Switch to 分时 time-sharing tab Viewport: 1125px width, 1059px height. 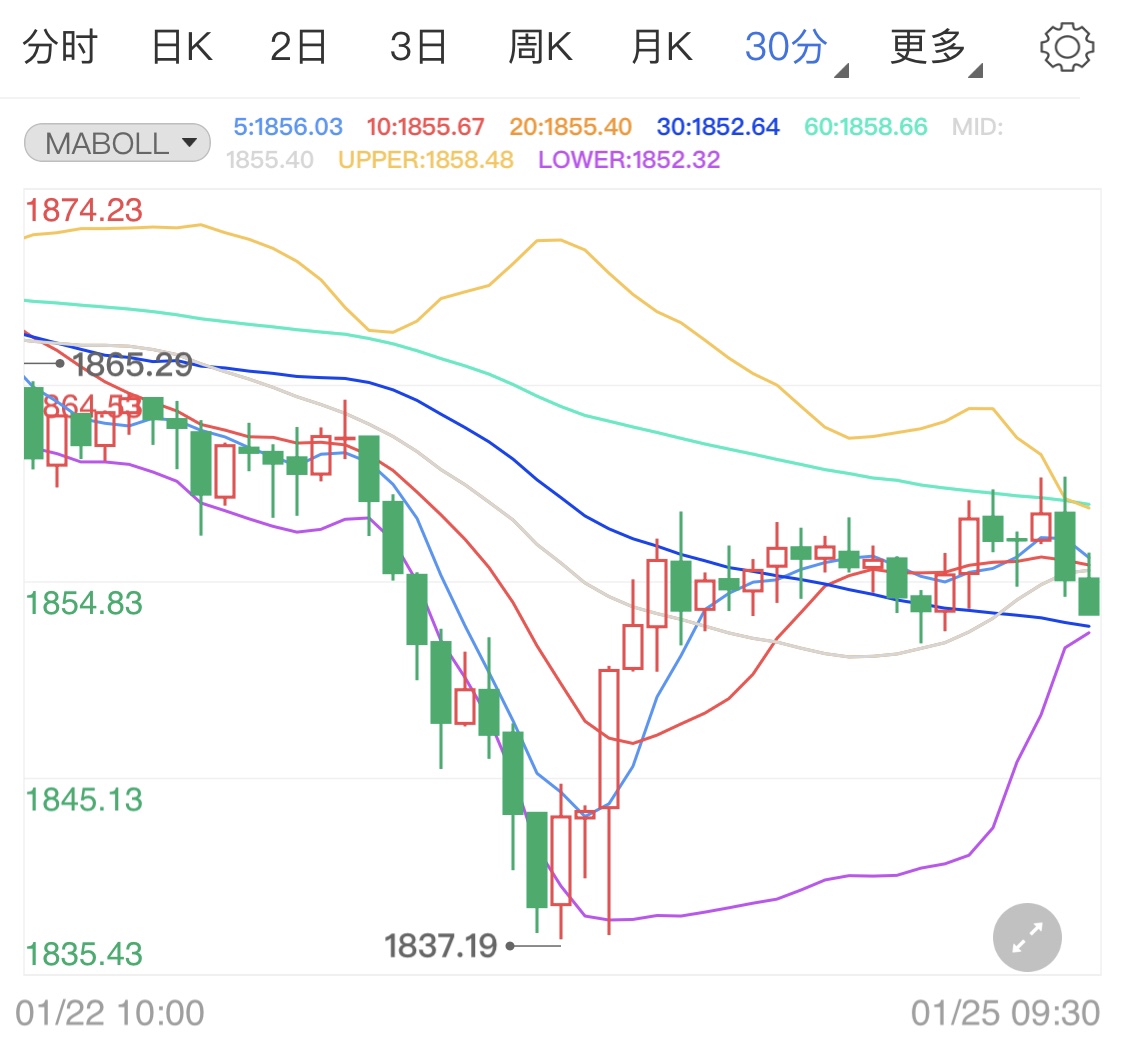[x=60, y=47]
